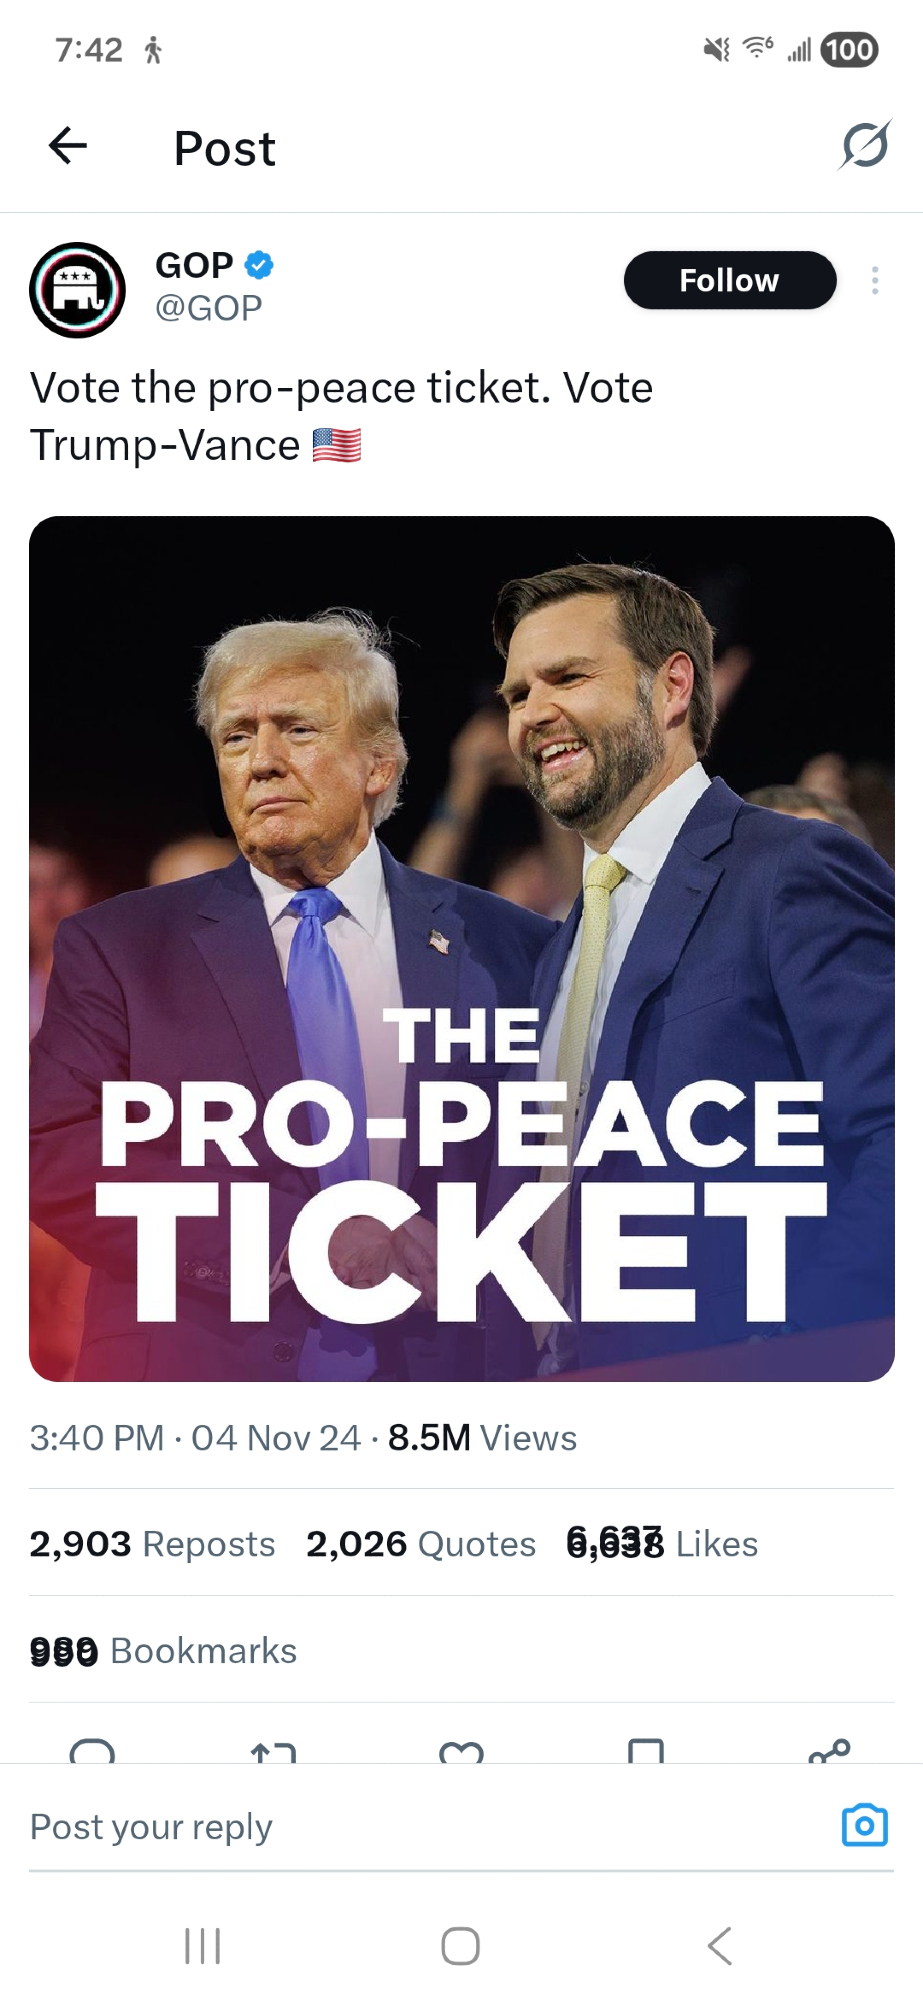Tap the Post your reply field

coord(400,1827)
